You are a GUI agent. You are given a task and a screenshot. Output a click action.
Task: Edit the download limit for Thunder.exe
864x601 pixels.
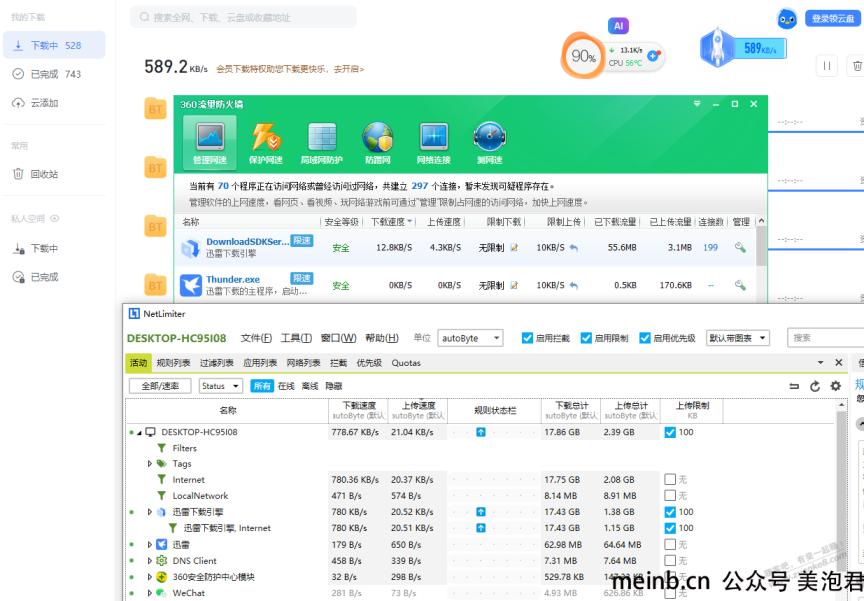pos(514,285)
